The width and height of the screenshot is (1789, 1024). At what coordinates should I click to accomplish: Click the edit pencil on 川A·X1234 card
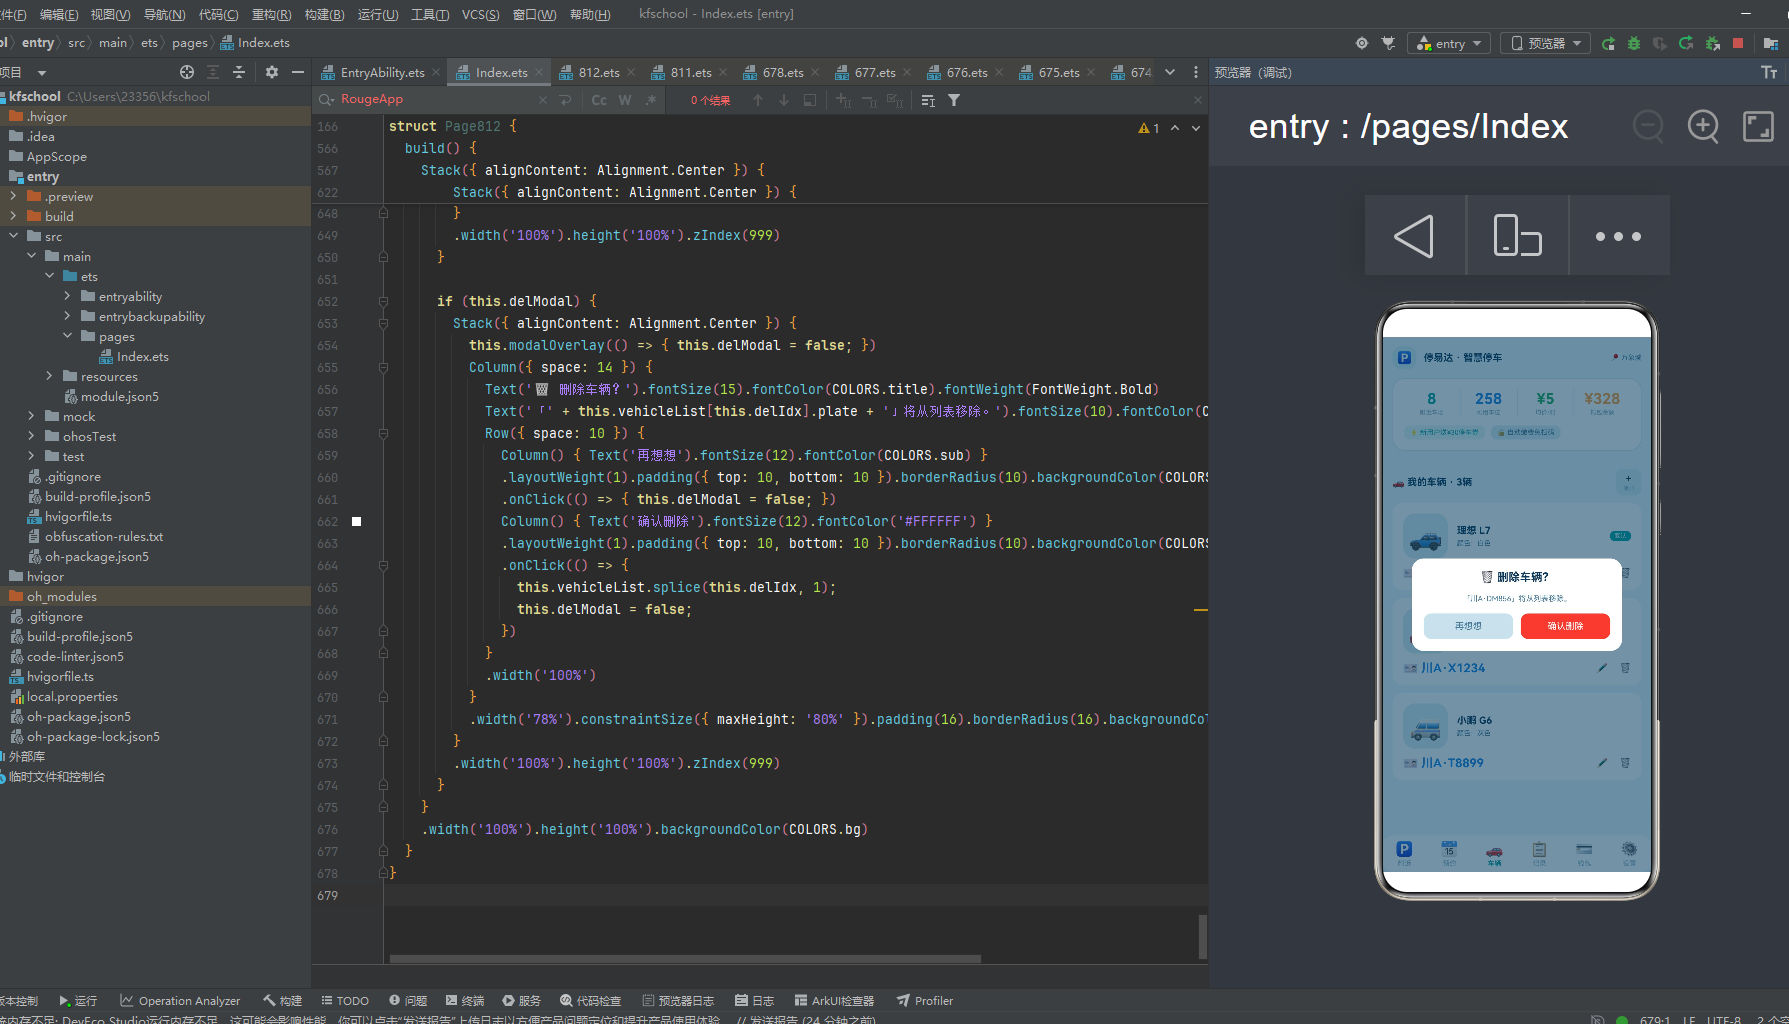[1602, 668]
